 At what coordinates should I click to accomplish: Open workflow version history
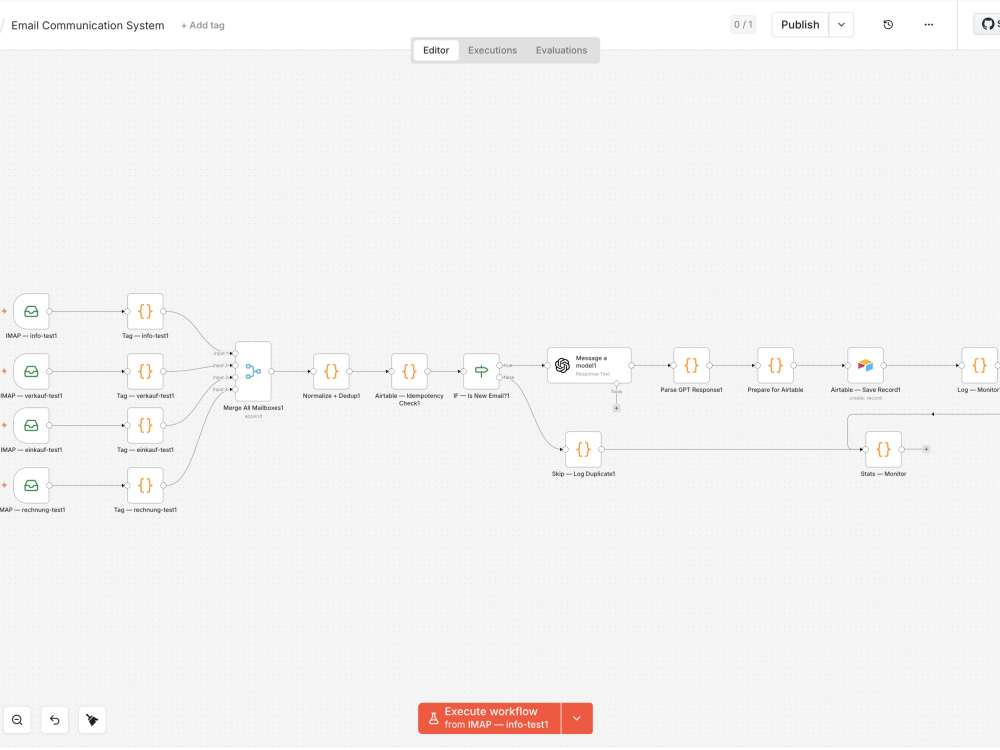(x=888, y=25)
